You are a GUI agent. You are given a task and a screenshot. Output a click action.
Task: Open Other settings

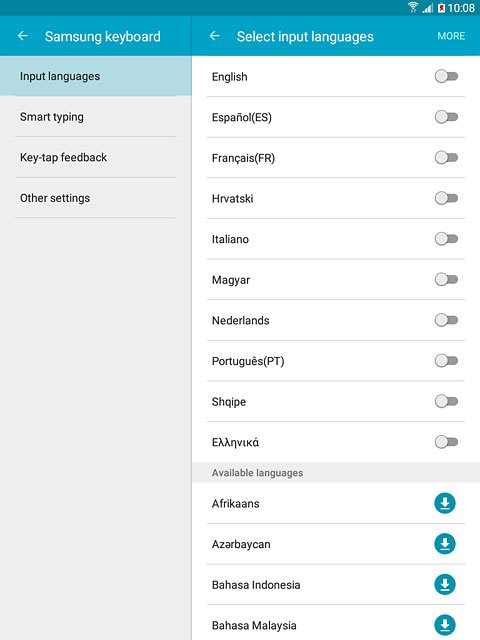coord(96,198)
